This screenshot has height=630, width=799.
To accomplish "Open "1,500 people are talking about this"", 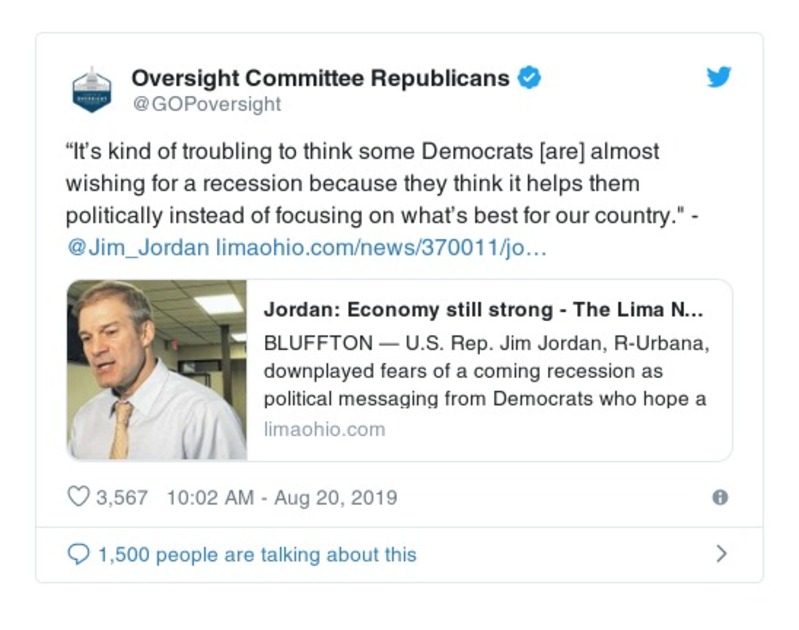I will [257, 554].
